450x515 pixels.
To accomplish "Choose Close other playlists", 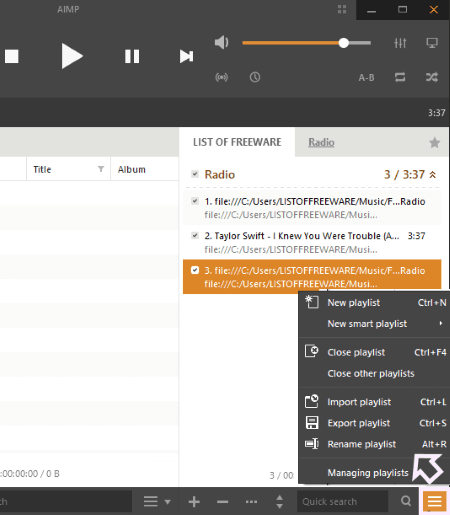I will (x=375, y=373).
